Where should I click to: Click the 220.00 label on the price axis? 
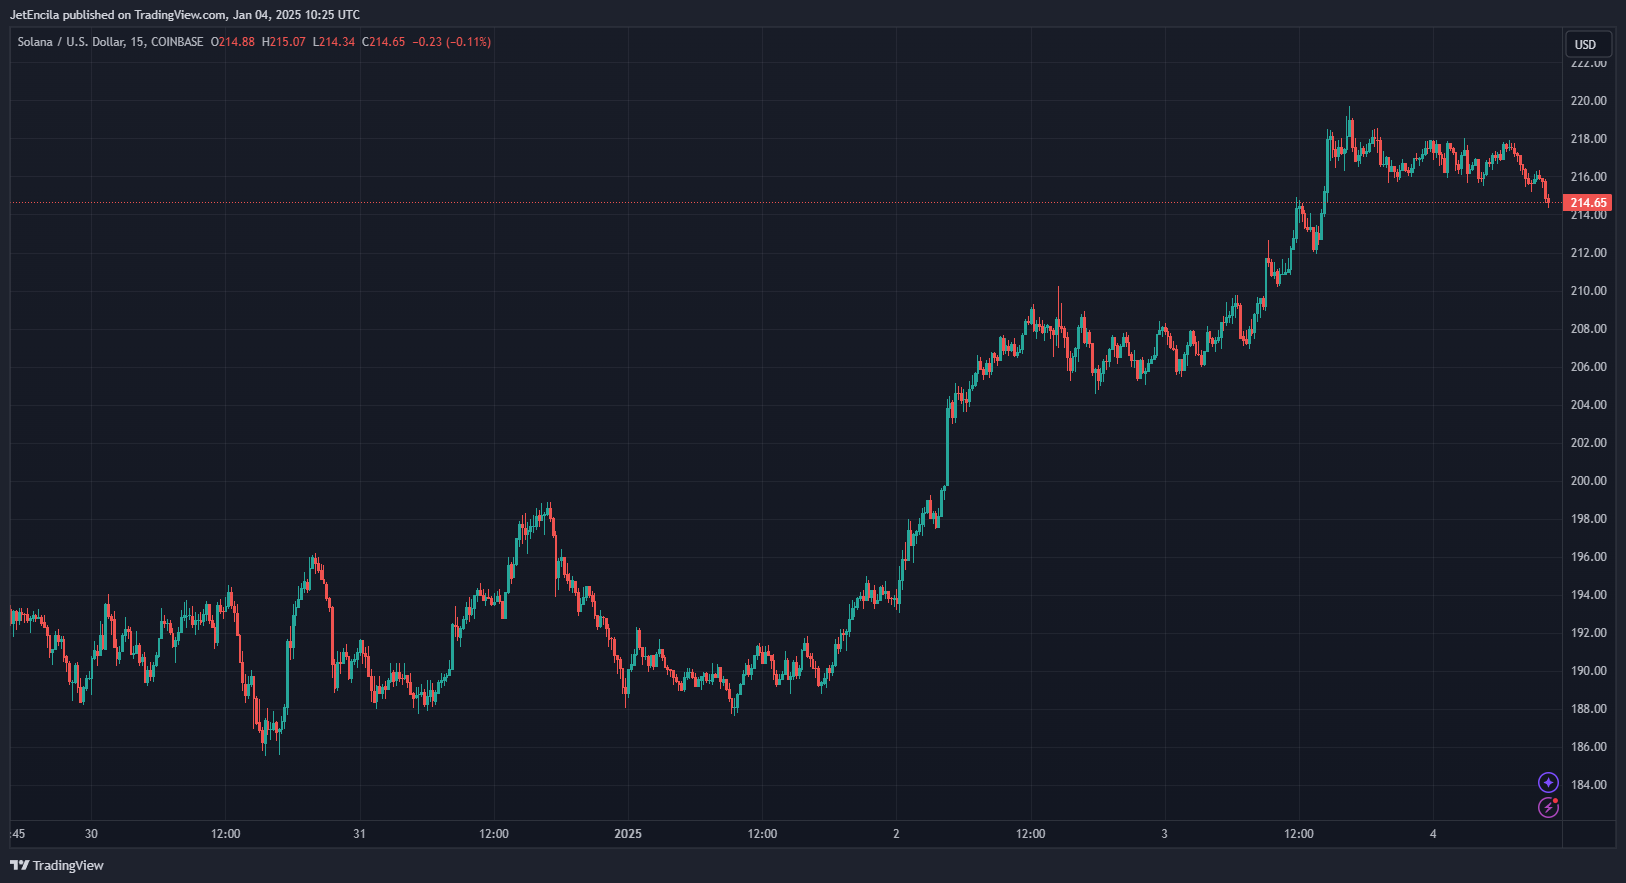click(x=1588, y=101)
